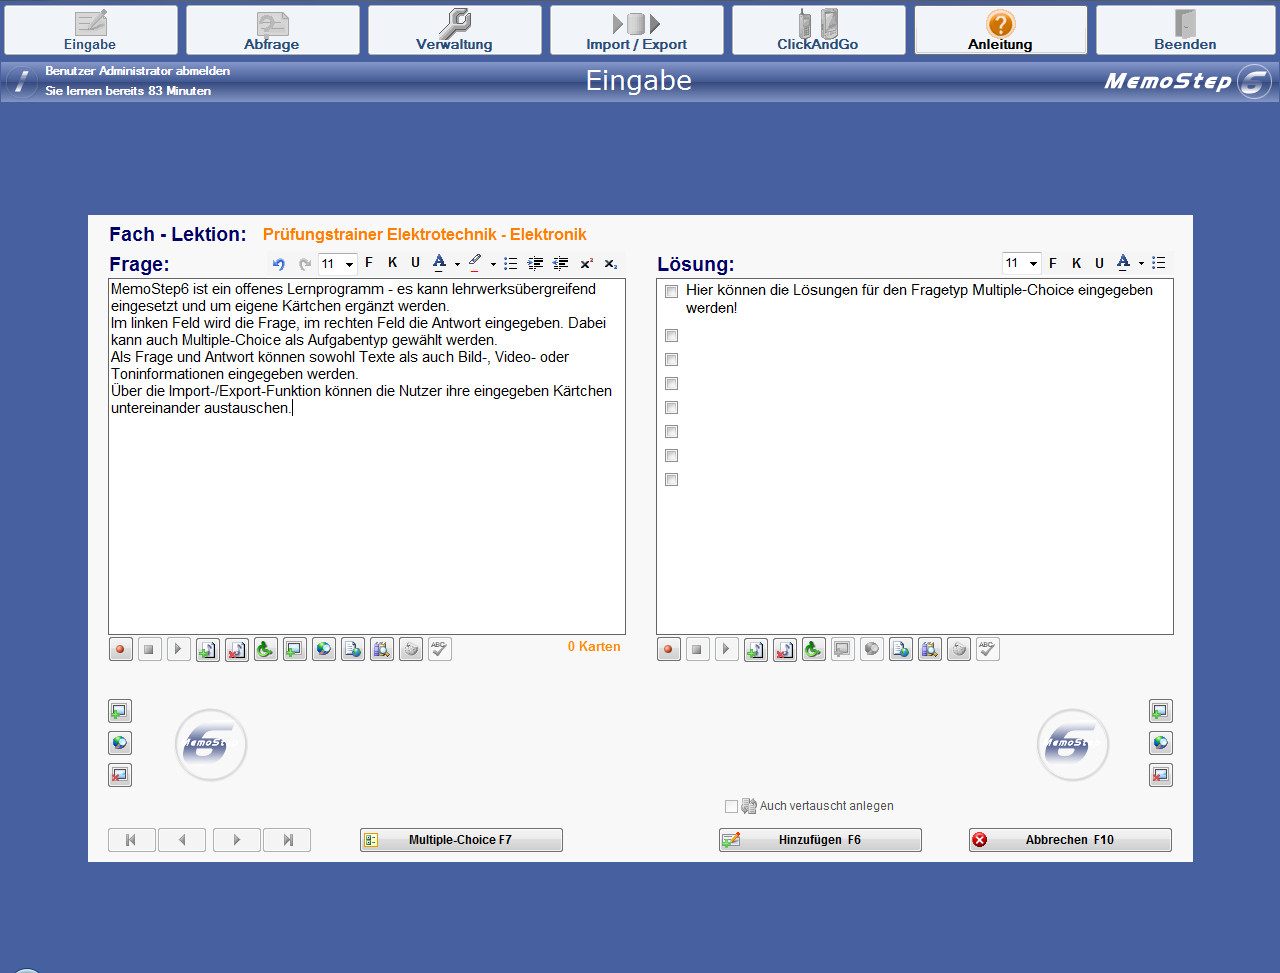Switch to the Abfrage tab
The image size is (1280, 973).
pos(272,30)
